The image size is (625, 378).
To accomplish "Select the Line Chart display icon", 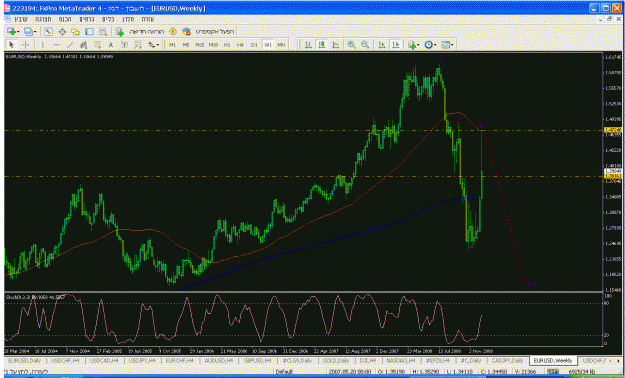I will tap(336, 45).
